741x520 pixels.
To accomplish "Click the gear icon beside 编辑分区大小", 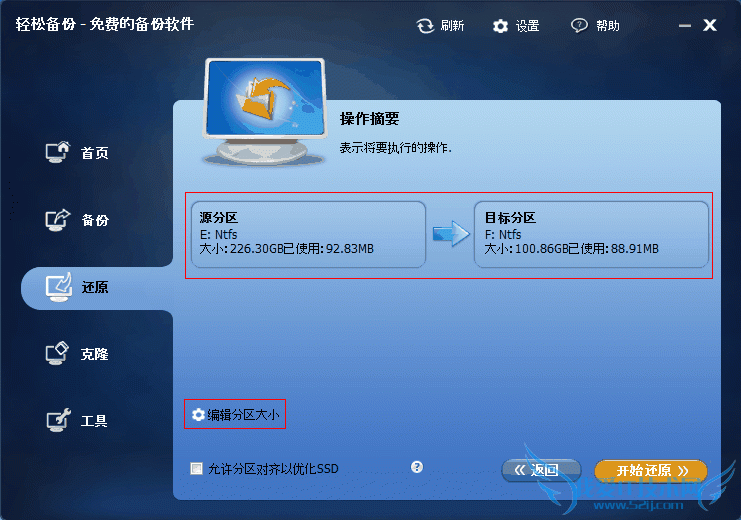I will (x=198, y=415).
